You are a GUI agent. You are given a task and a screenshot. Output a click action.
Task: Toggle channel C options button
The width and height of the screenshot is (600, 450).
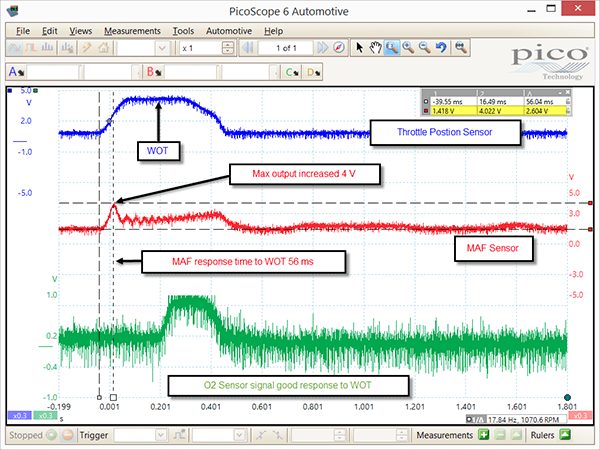point(292,72)
